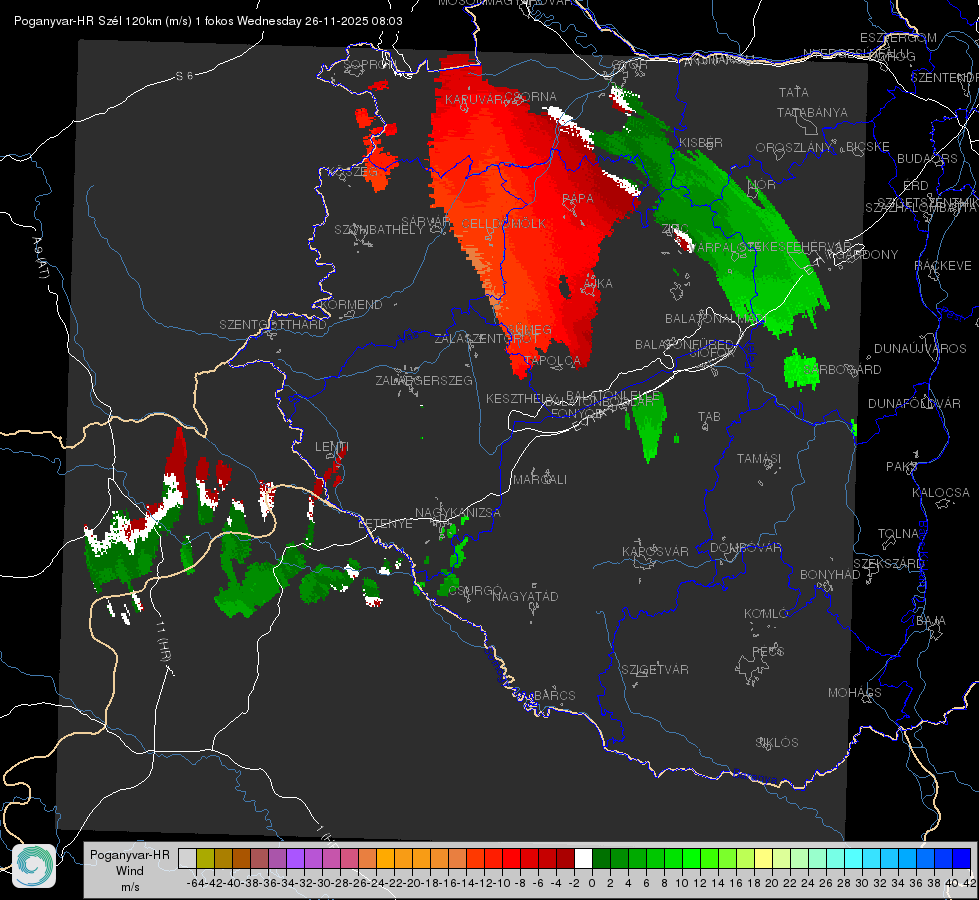The height and width of the screenshot is (900, 979).
Task: Click the TOLNA town label
Action: click(898, 534)
